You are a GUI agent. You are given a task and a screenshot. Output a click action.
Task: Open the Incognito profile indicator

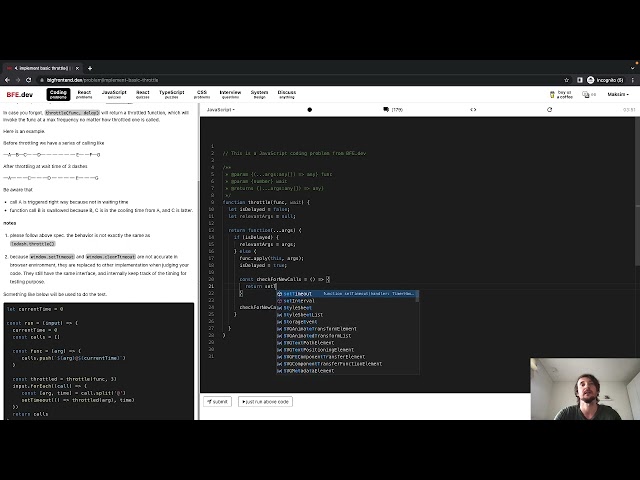click(605, 80)
